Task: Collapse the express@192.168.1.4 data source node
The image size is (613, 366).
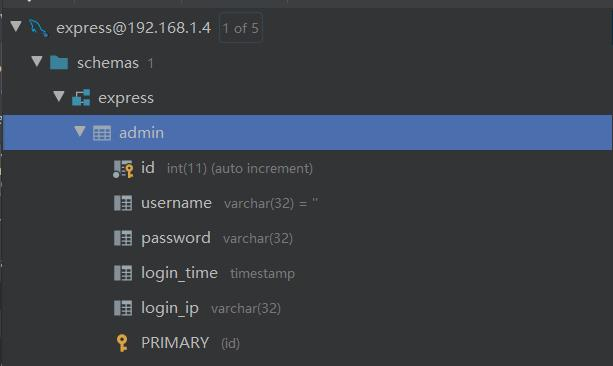Action: pyautogui.click(x=16, y=27)
